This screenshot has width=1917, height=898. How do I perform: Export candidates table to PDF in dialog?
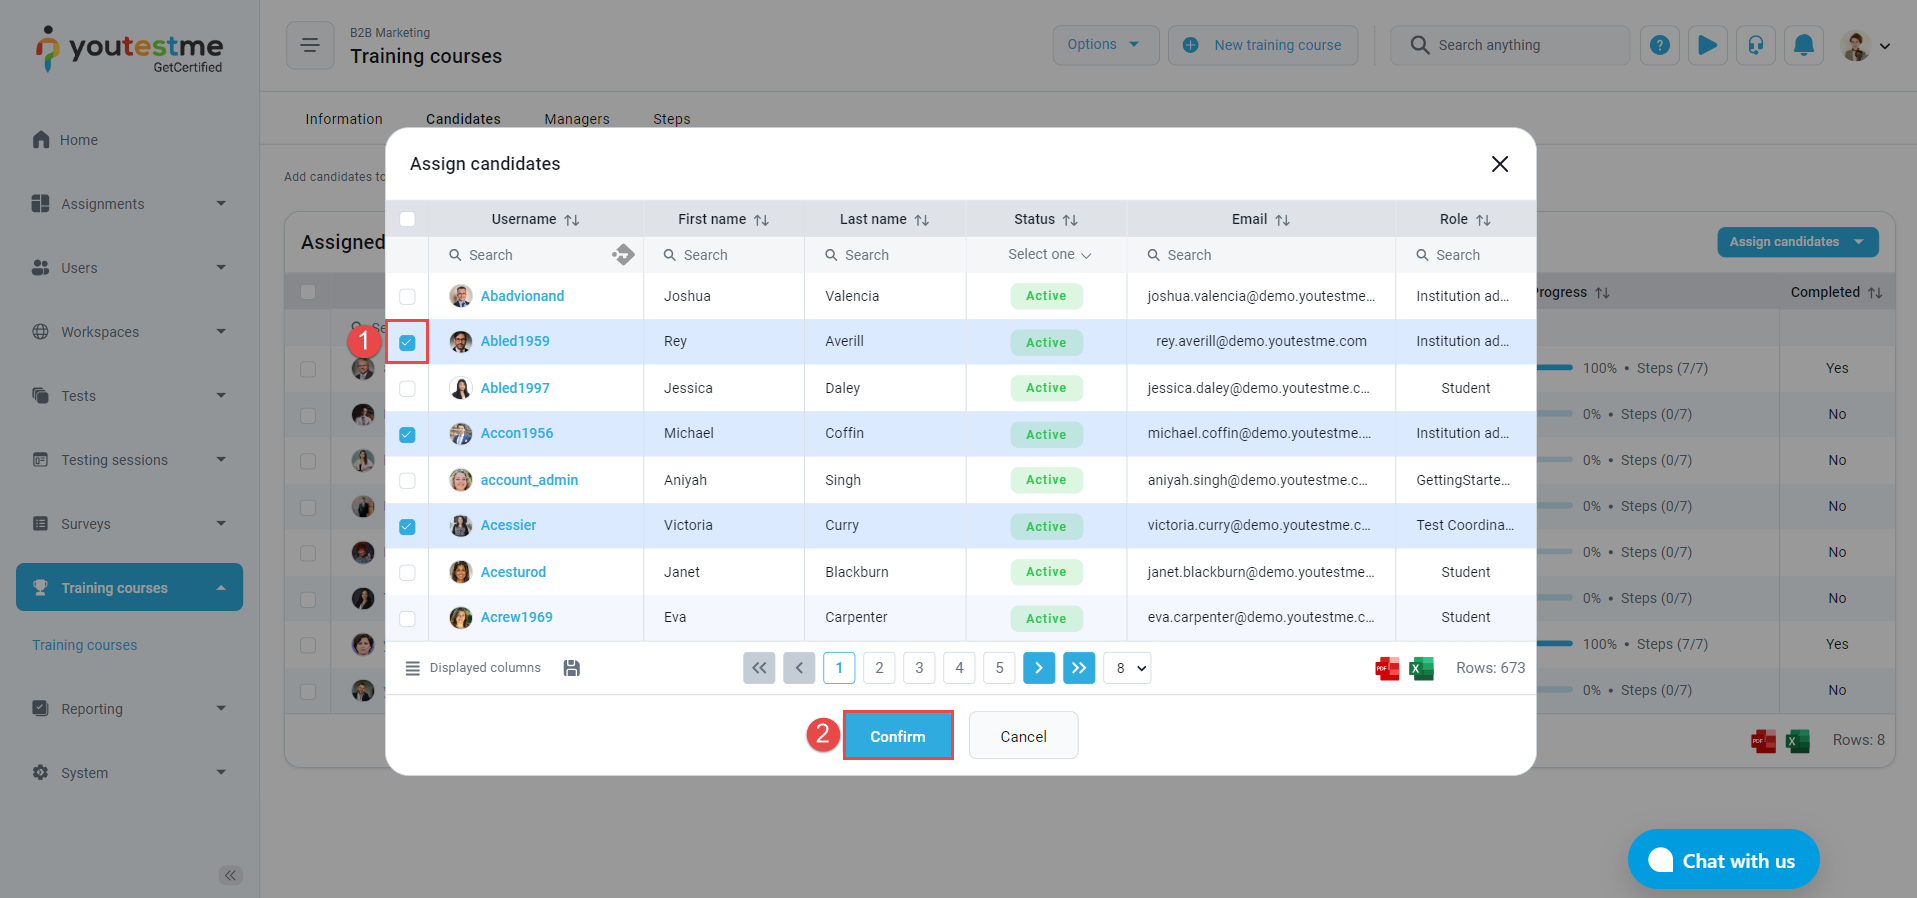(x=1387, y=668)
